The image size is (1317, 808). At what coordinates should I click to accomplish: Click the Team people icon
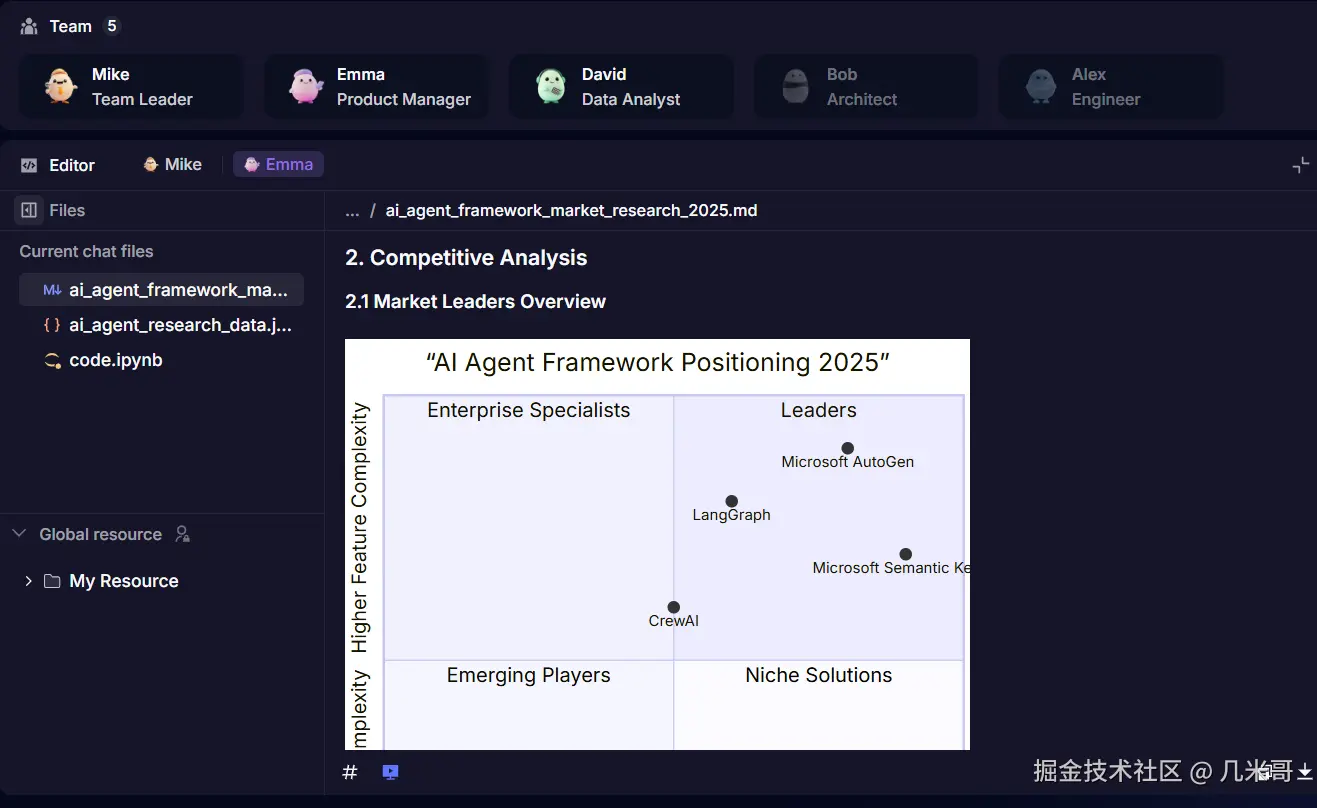tap(29, 26)
